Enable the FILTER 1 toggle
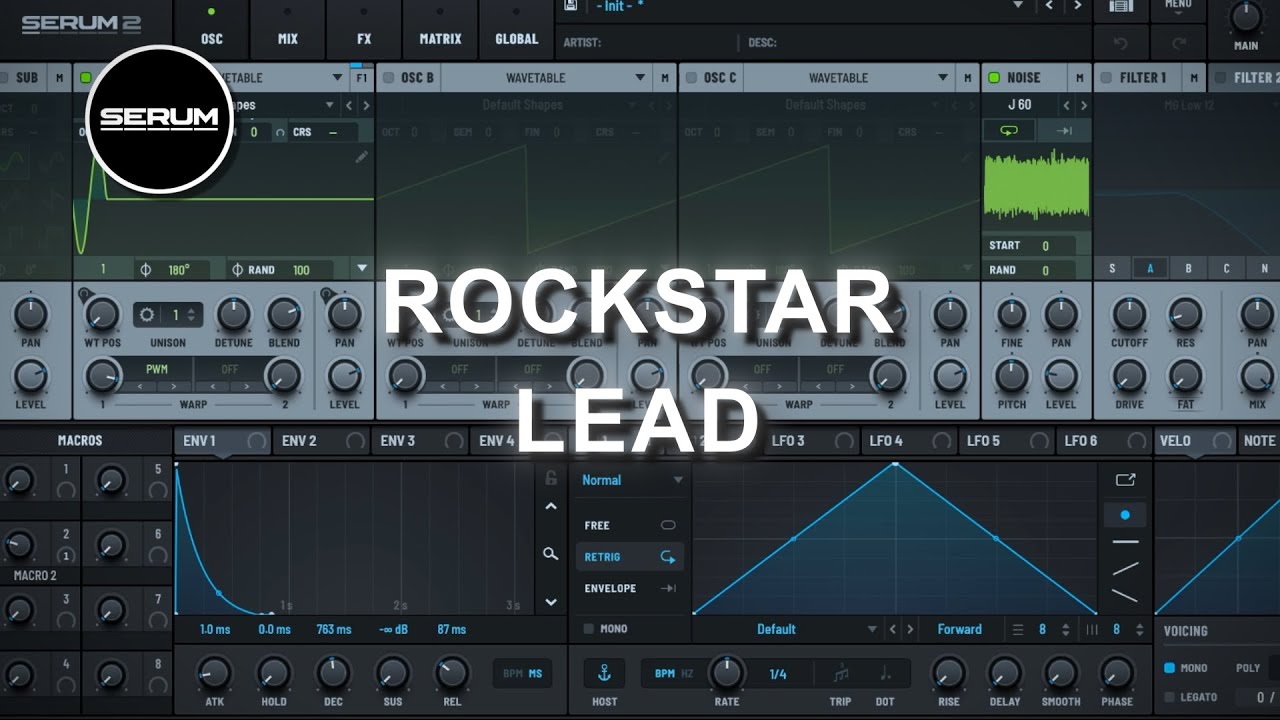 [1106, 78]
